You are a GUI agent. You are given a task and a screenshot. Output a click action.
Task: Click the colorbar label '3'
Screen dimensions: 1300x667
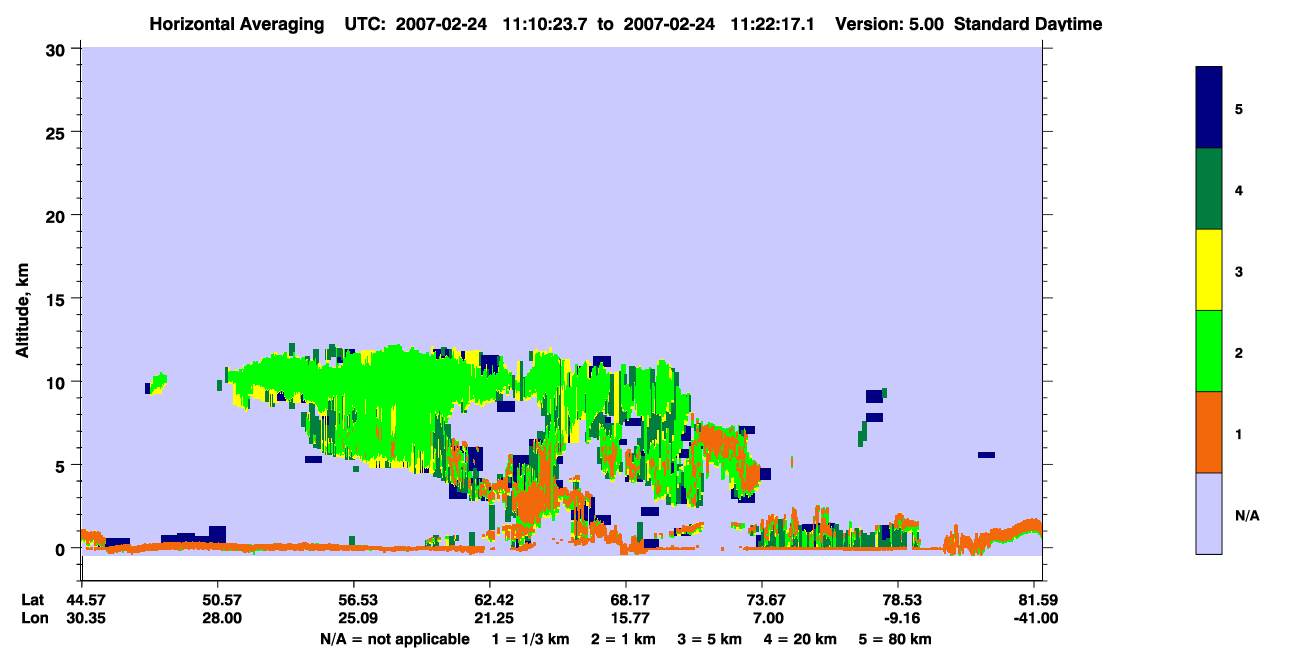pos(1239,271)
